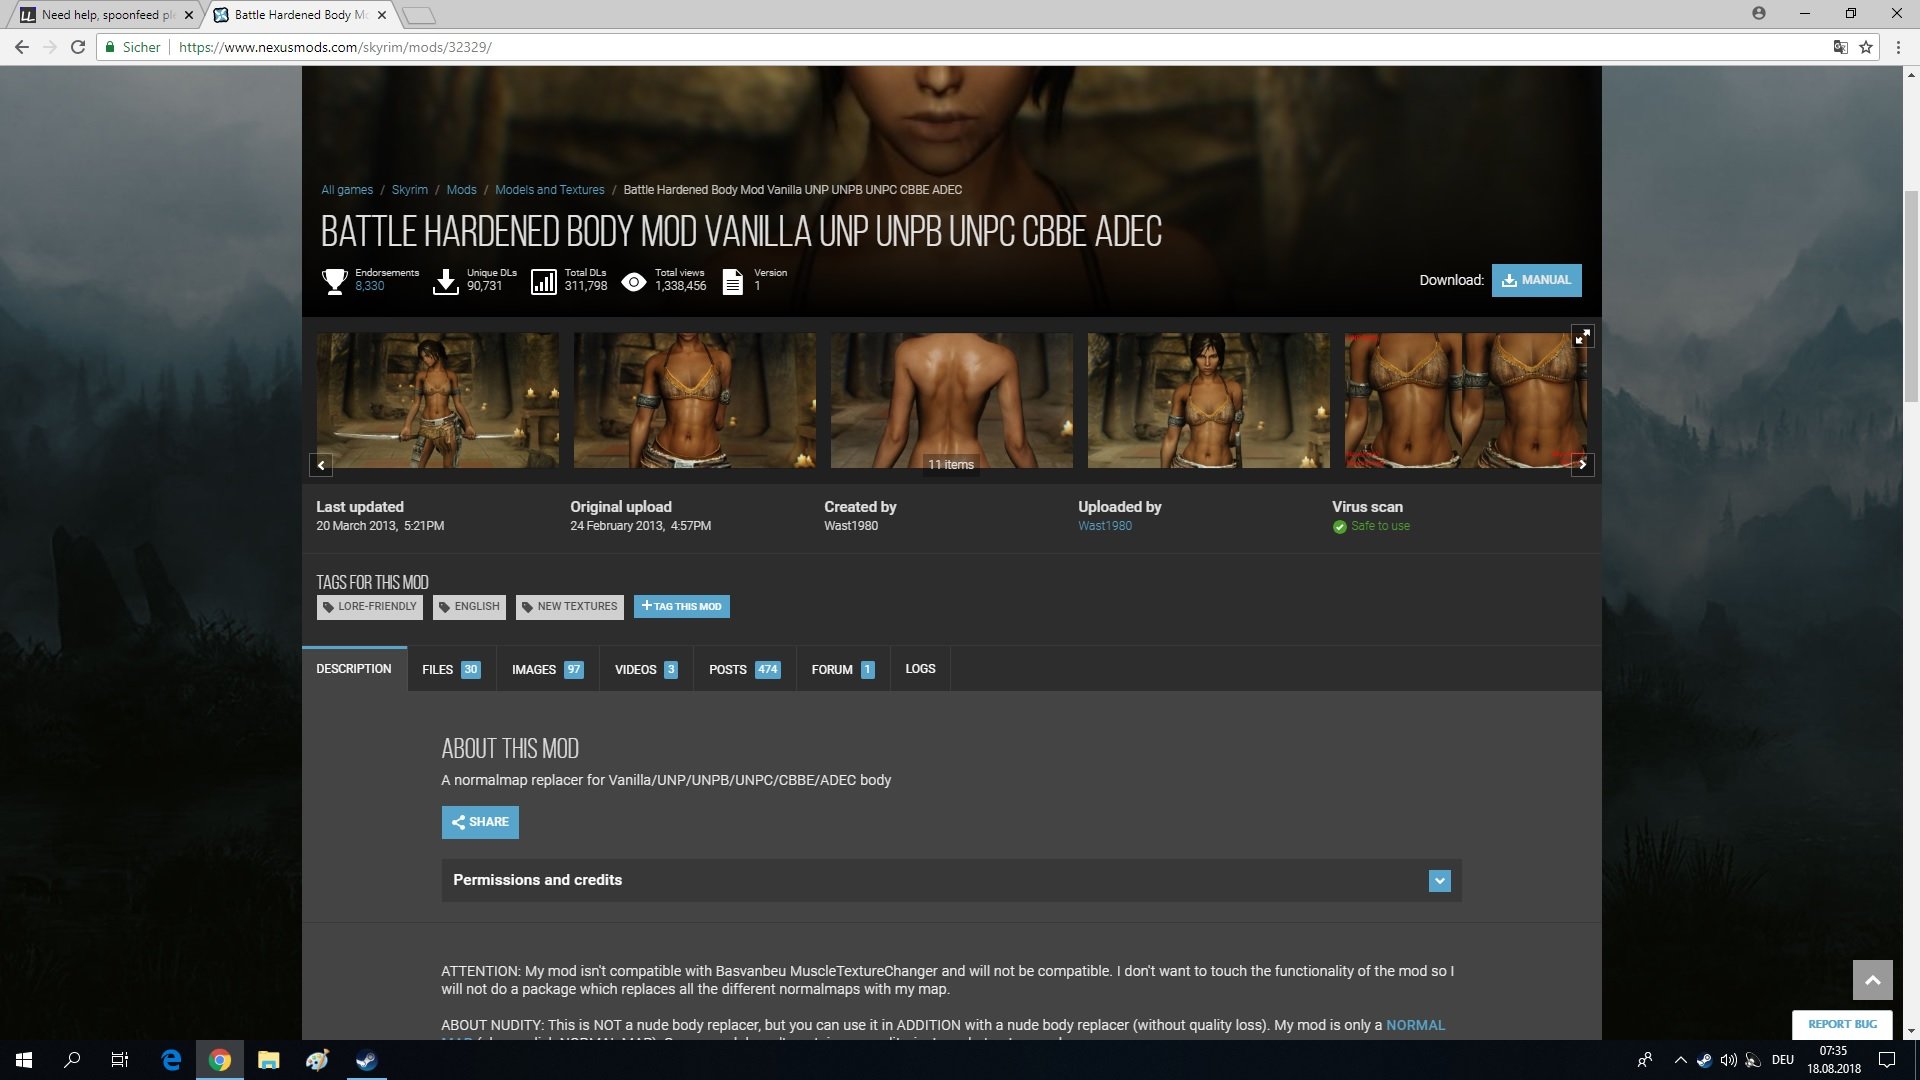Image resolution: width=1920 pixels, height=1080 pixels.
Task: Jump to page top with the up-arrow button
Action: [1873, 980]
